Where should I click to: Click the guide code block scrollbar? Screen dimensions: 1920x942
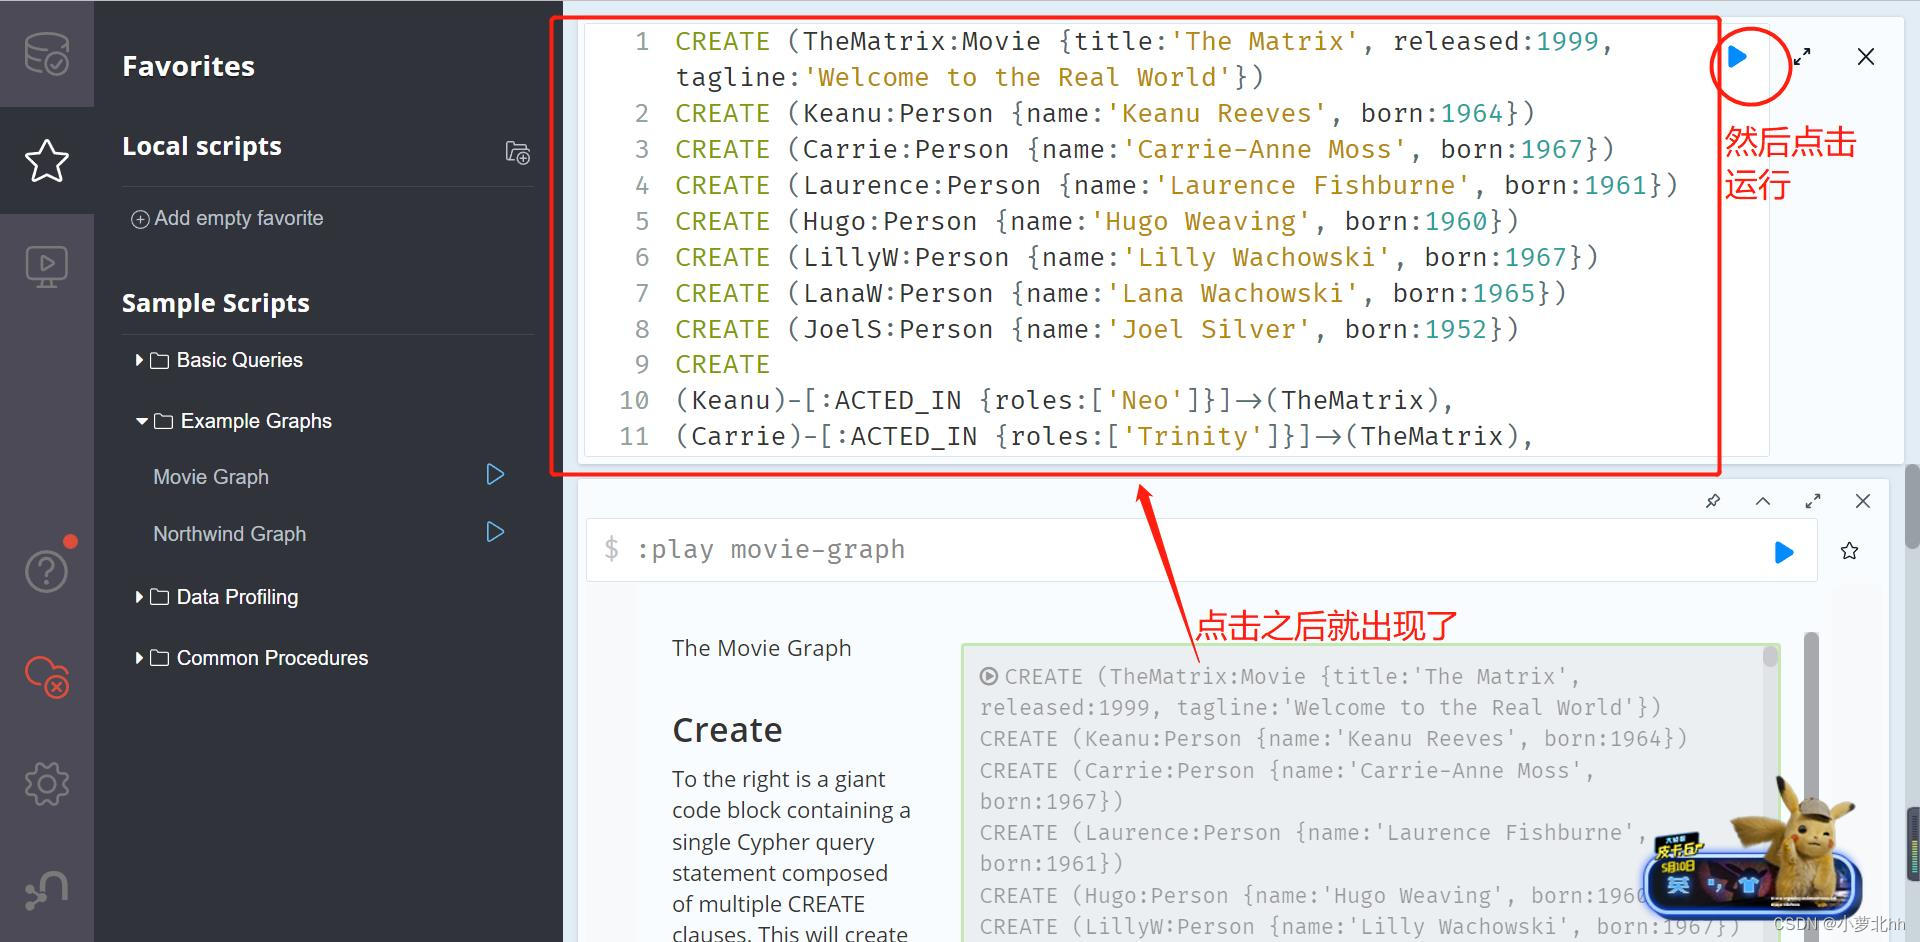coord(1770,657)
